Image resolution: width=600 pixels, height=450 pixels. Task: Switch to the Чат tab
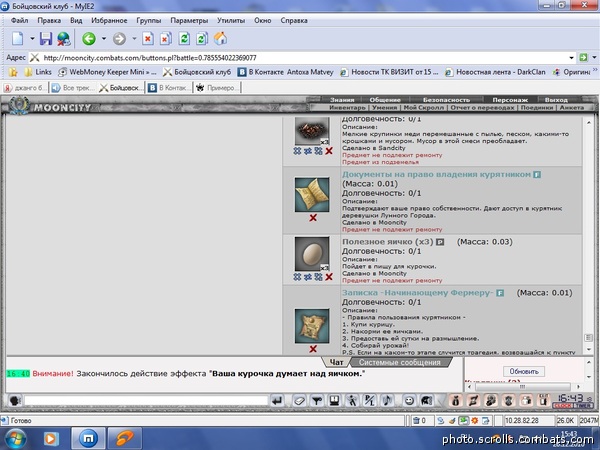(x=336, y=362)
